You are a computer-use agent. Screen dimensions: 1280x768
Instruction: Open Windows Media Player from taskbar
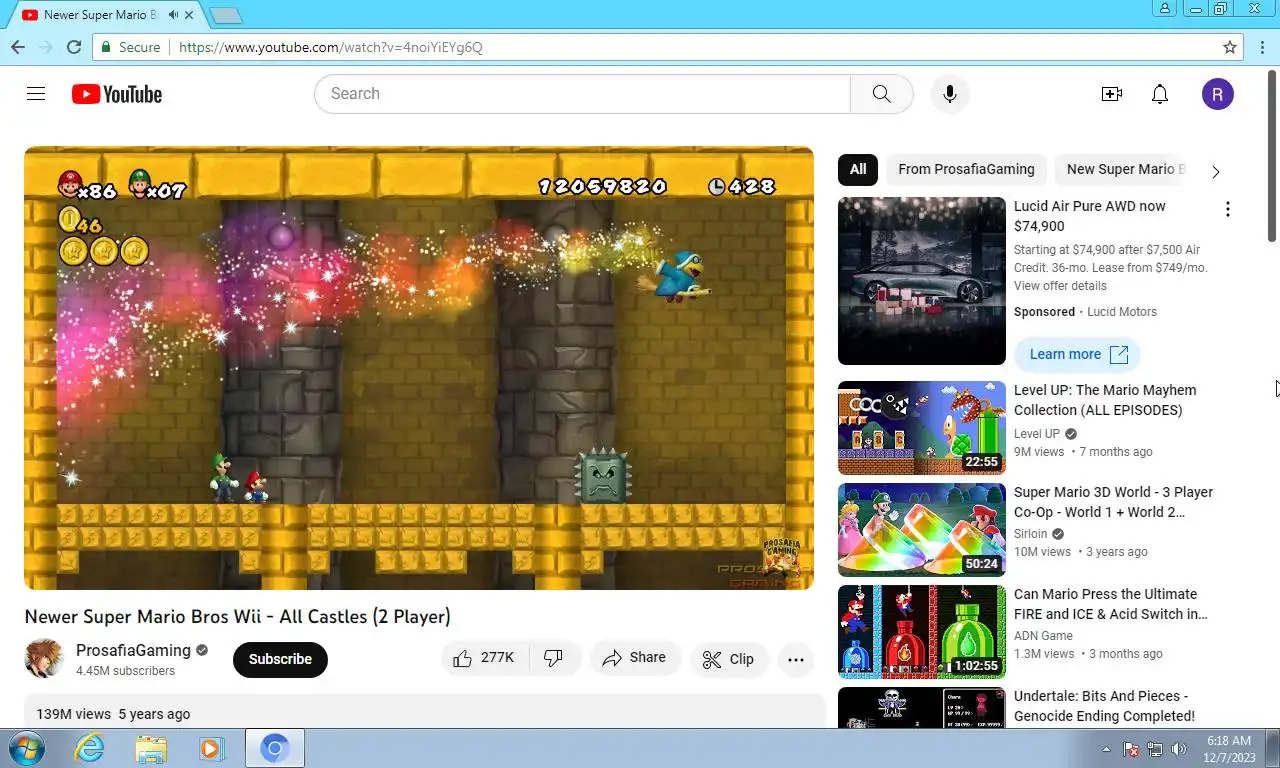pos(211,748)
